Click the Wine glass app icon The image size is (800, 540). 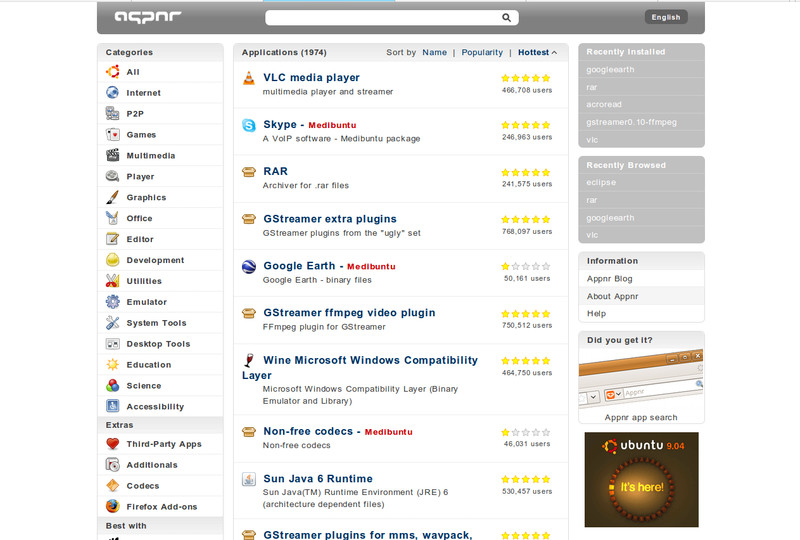[x=248, y=360]
